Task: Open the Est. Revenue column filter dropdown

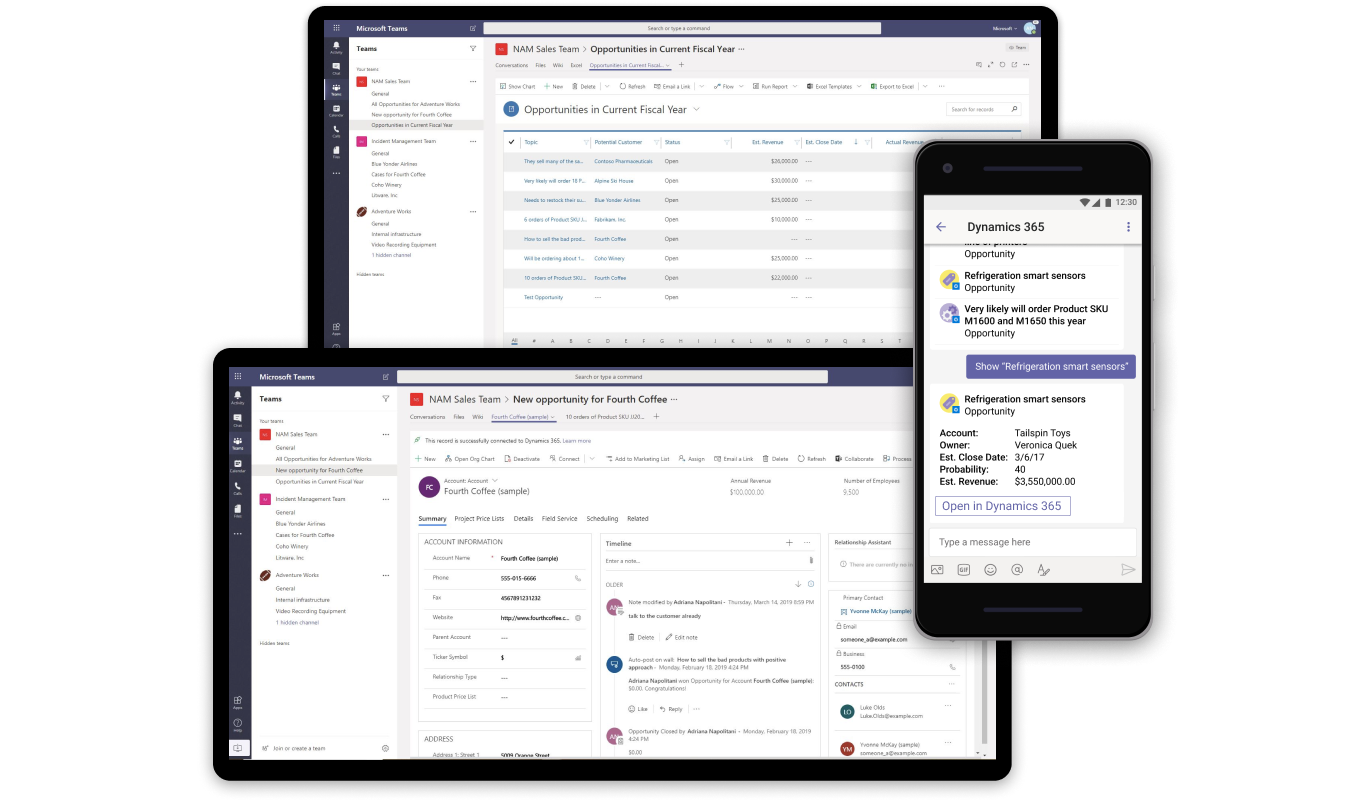Action: point(797,142)
